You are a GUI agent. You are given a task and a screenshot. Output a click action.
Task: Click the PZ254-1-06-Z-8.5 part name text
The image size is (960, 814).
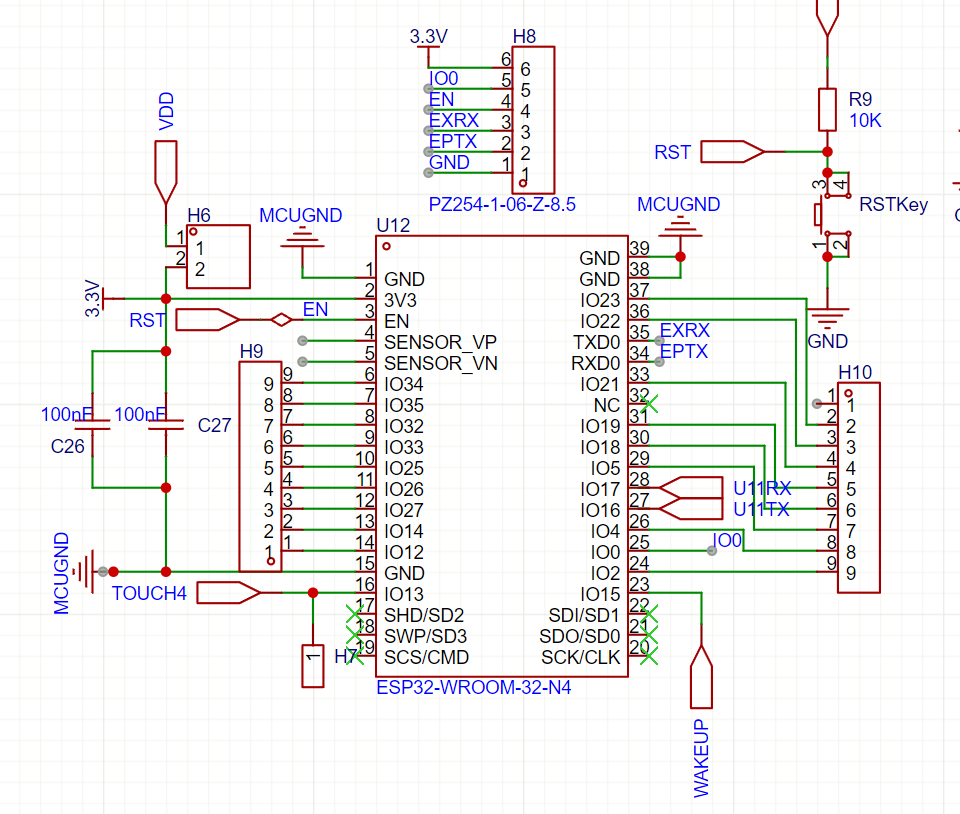[502, 205]
